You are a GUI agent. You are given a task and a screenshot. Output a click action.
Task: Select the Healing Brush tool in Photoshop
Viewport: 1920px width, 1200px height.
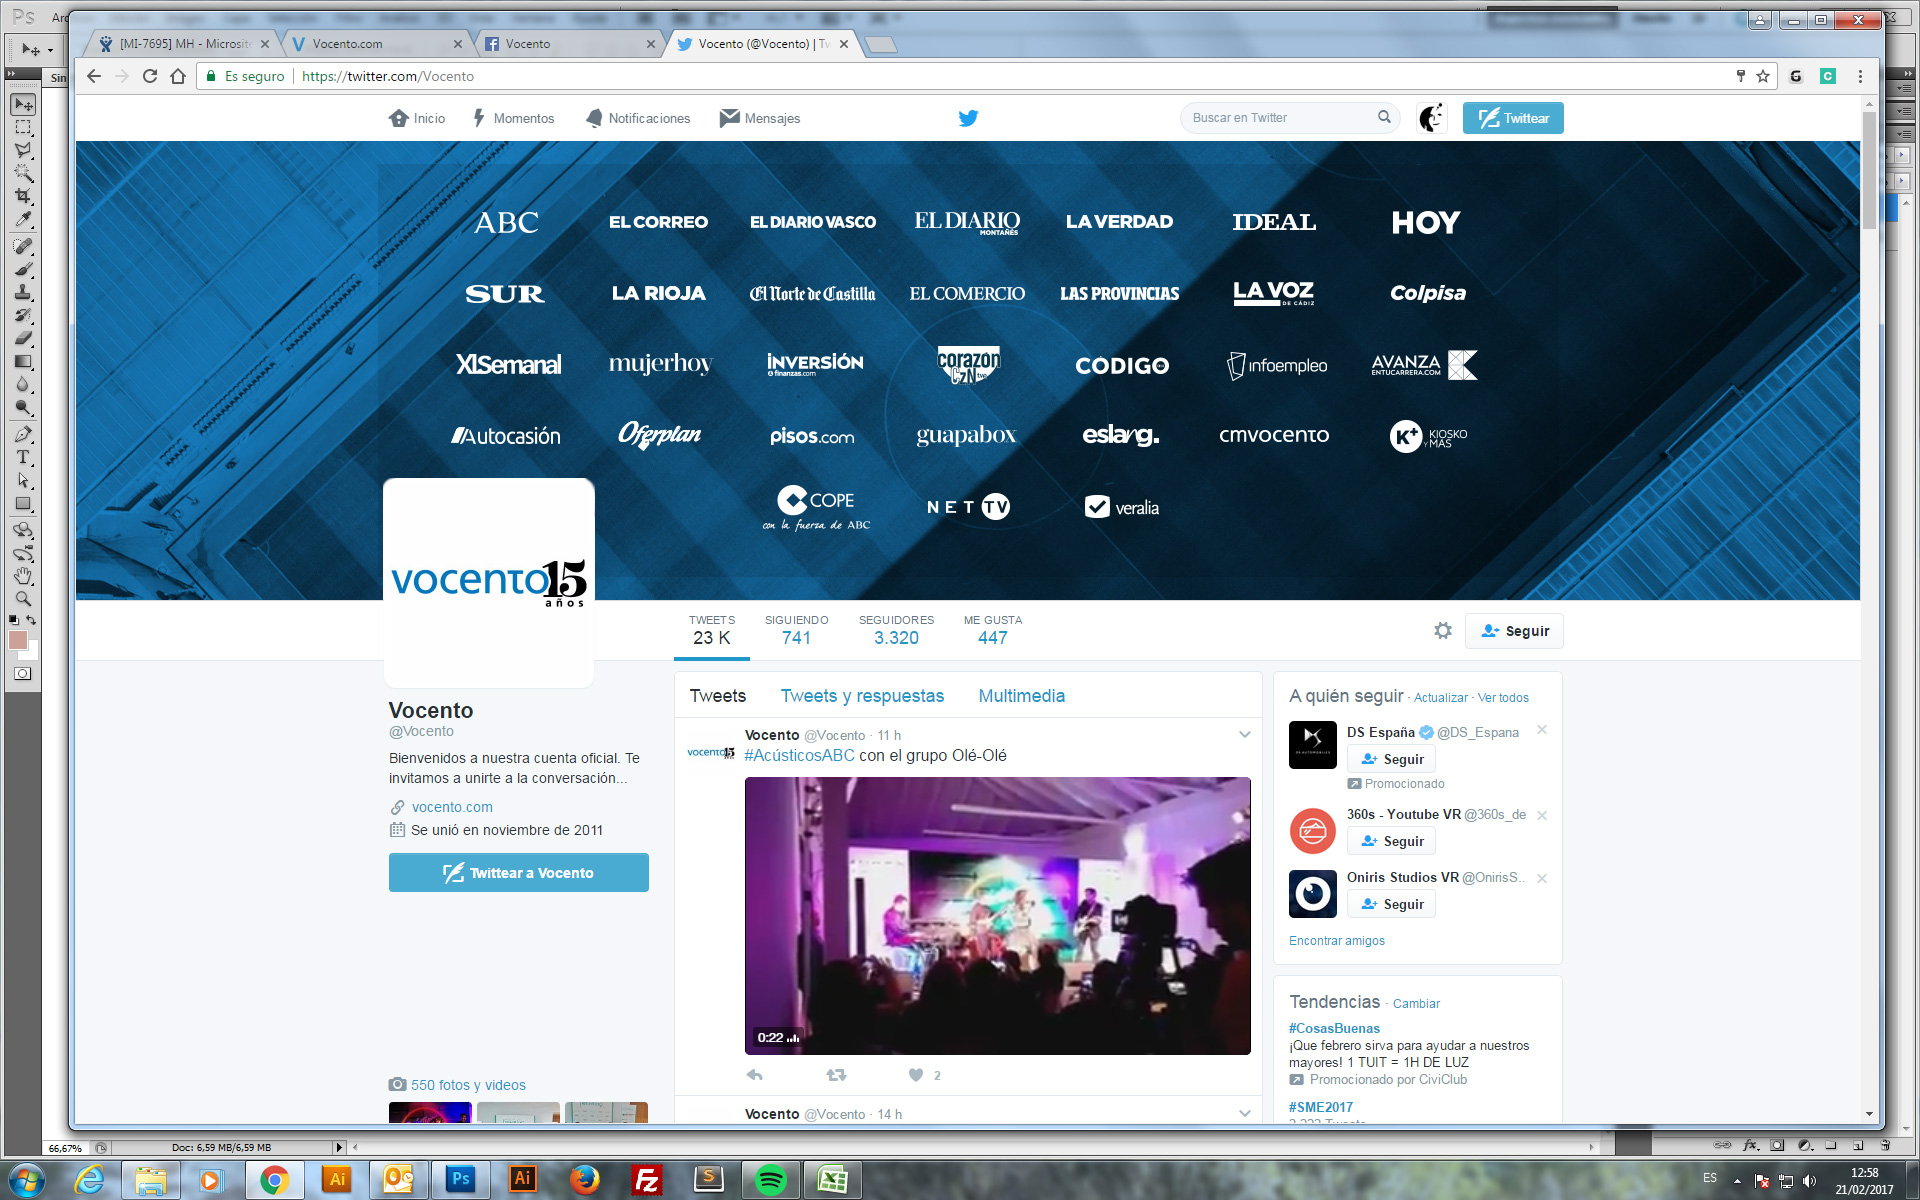(23, 246)
